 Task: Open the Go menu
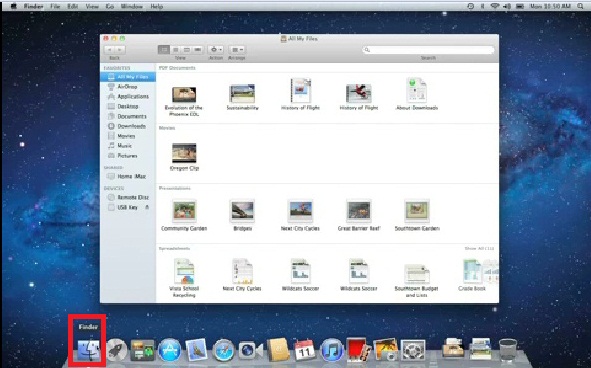pyautogui.click(x=110, y=6)
